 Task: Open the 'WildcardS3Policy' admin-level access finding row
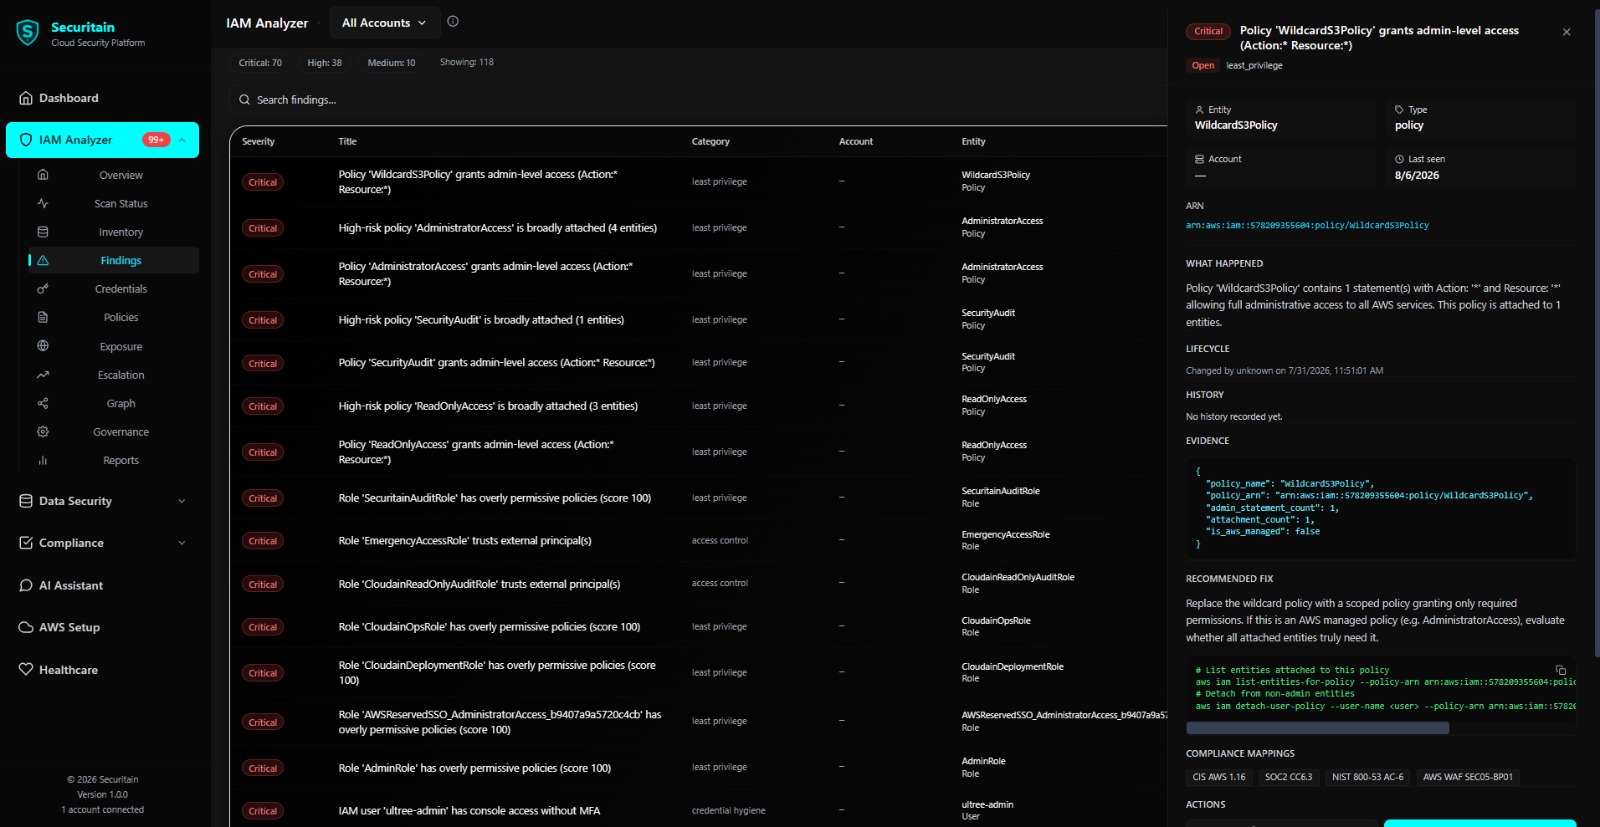click(x=698, y=182)
